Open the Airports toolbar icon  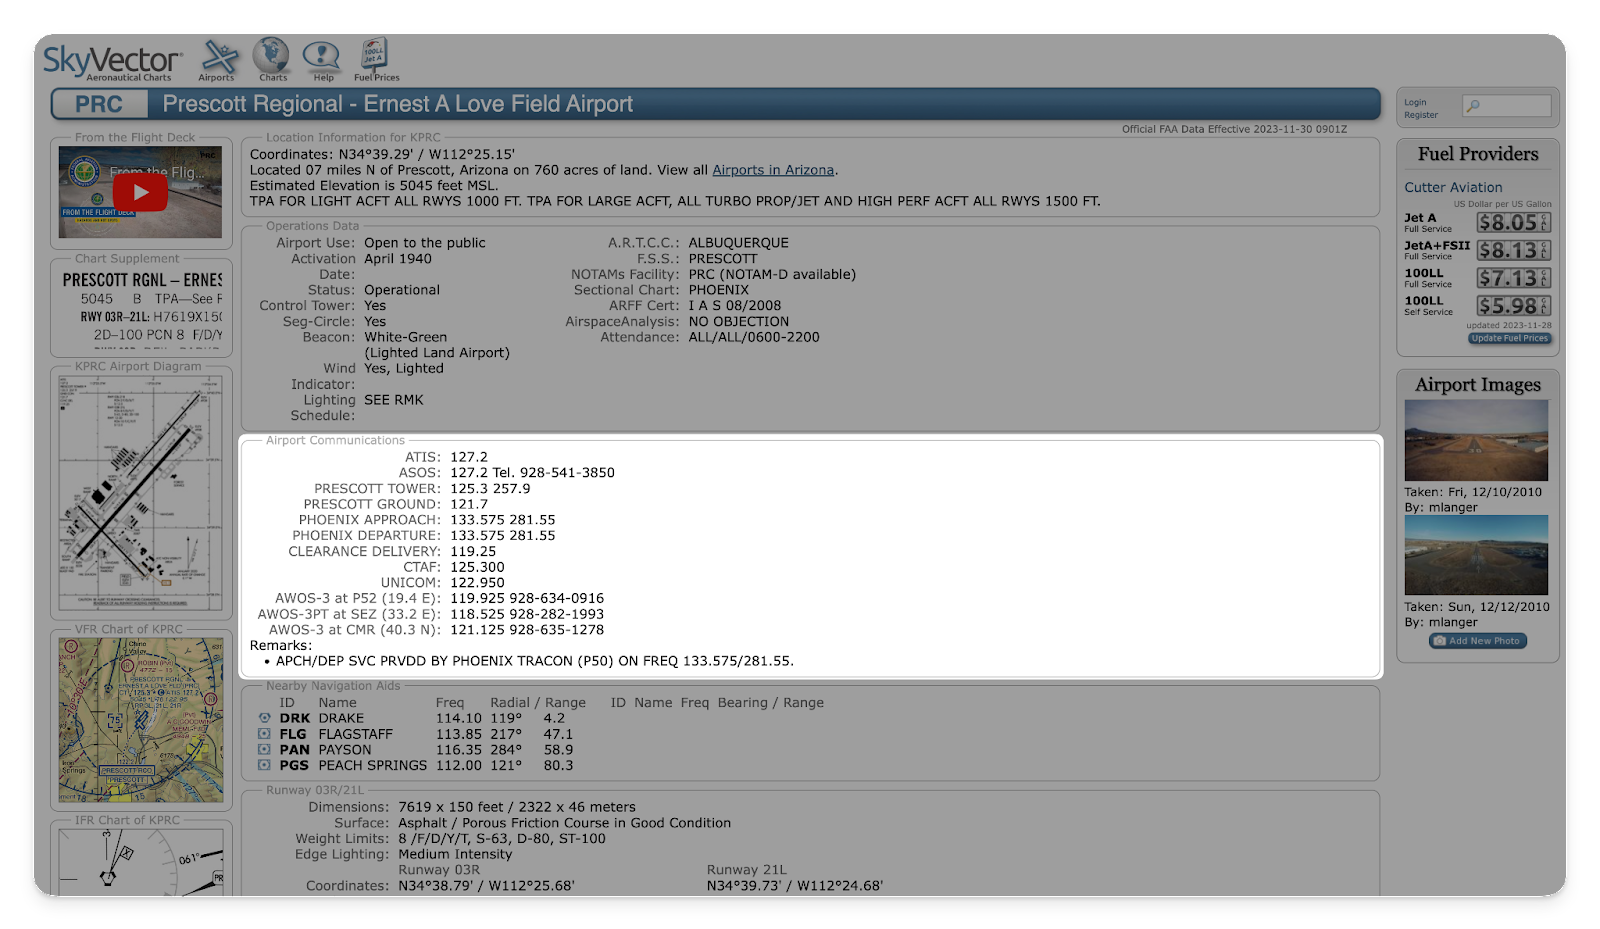pyautogui.click(x=217, y=60)
